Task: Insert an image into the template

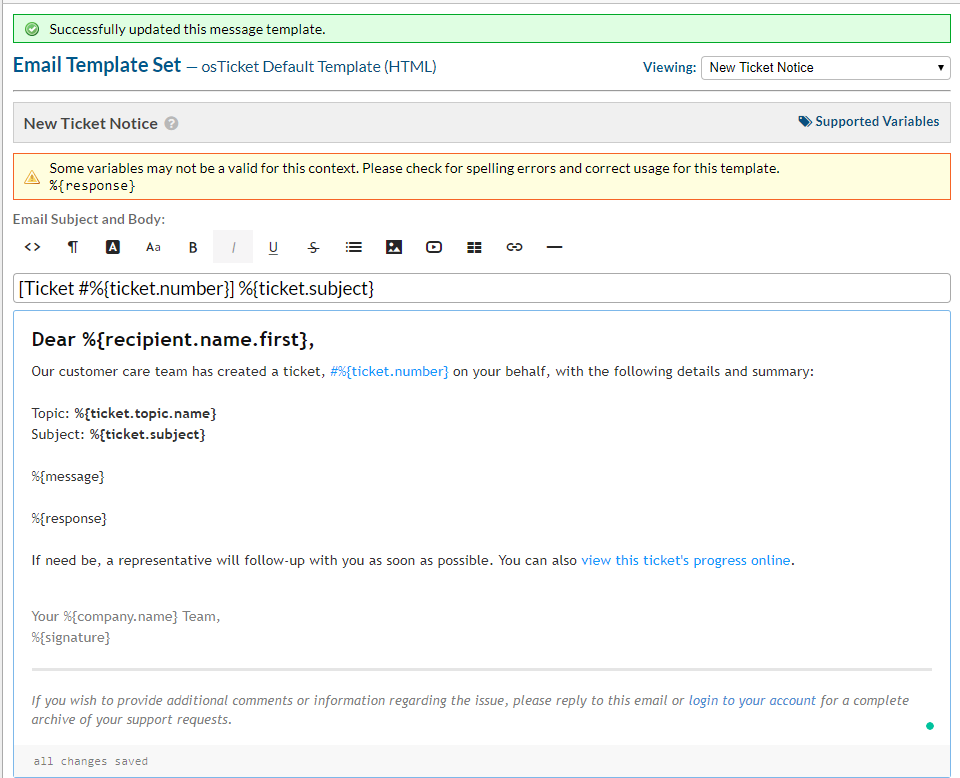Action: point(394,247)
